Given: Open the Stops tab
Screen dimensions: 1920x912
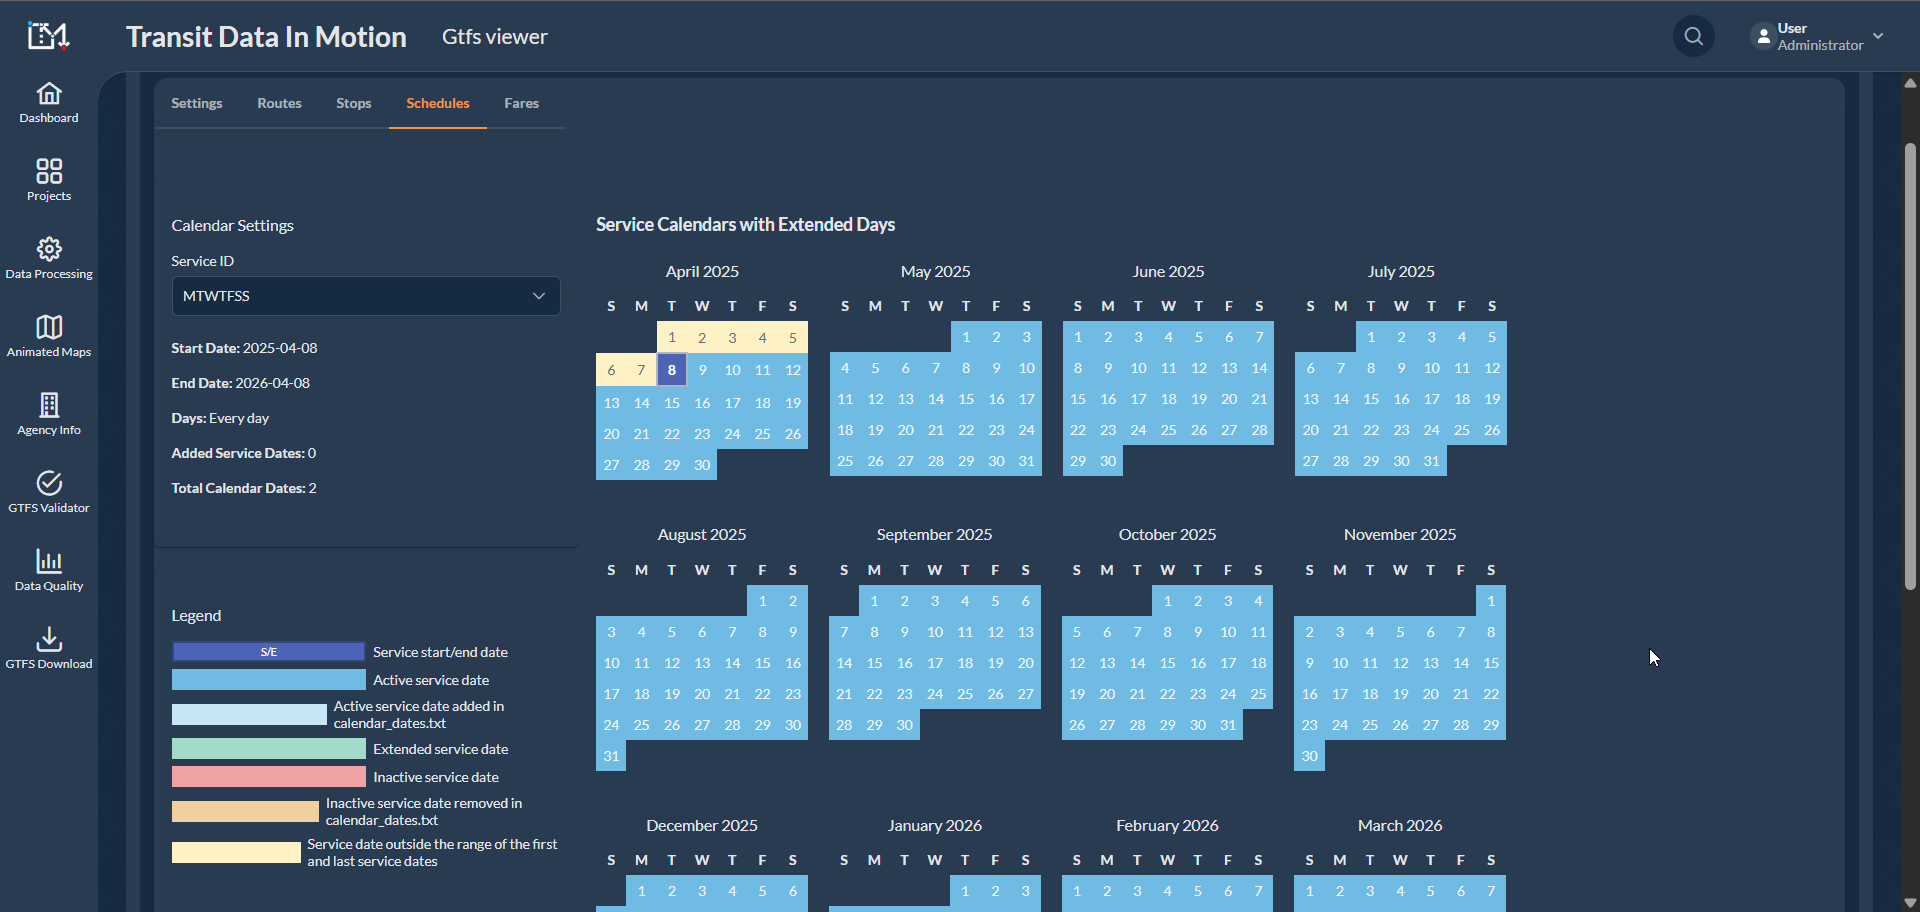Looking at the screenshot, I should tap(354, 104).
